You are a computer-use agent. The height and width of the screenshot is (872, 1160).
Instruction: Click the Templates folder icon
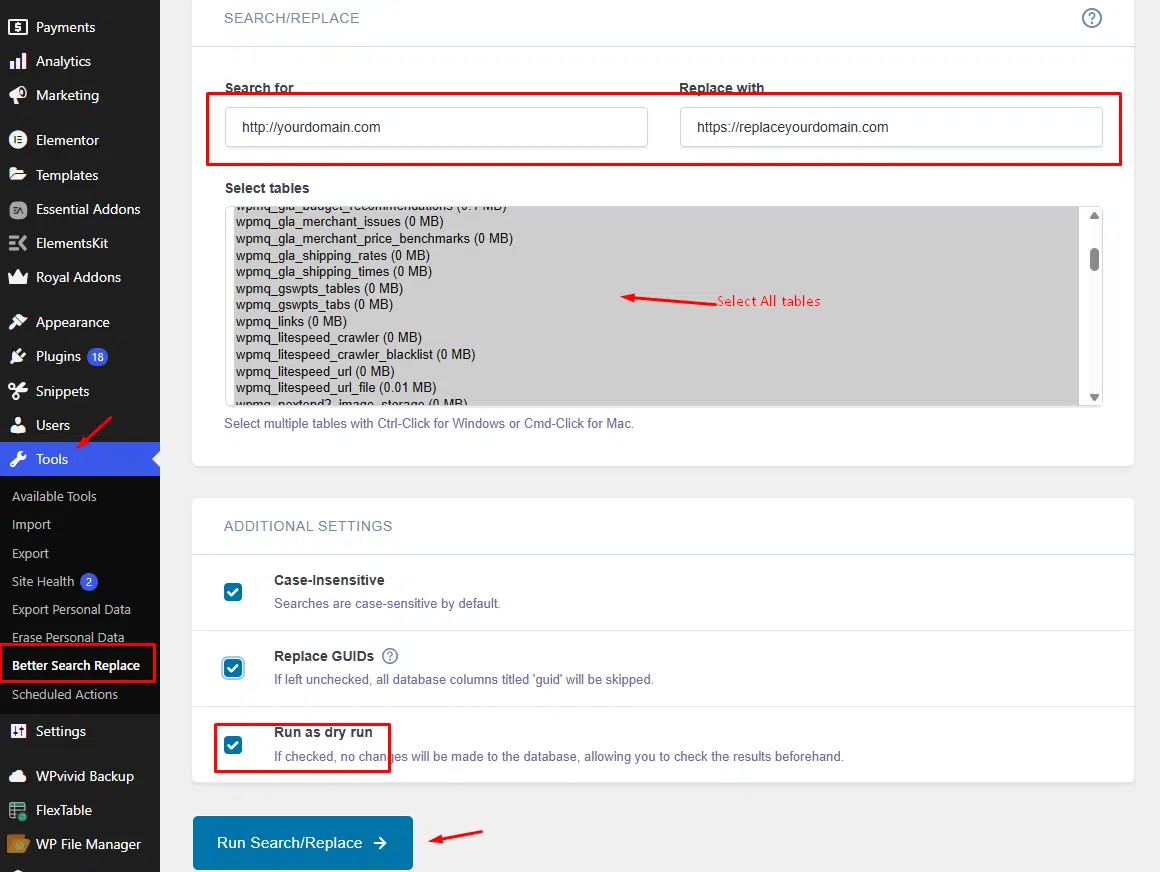(18, 175)
